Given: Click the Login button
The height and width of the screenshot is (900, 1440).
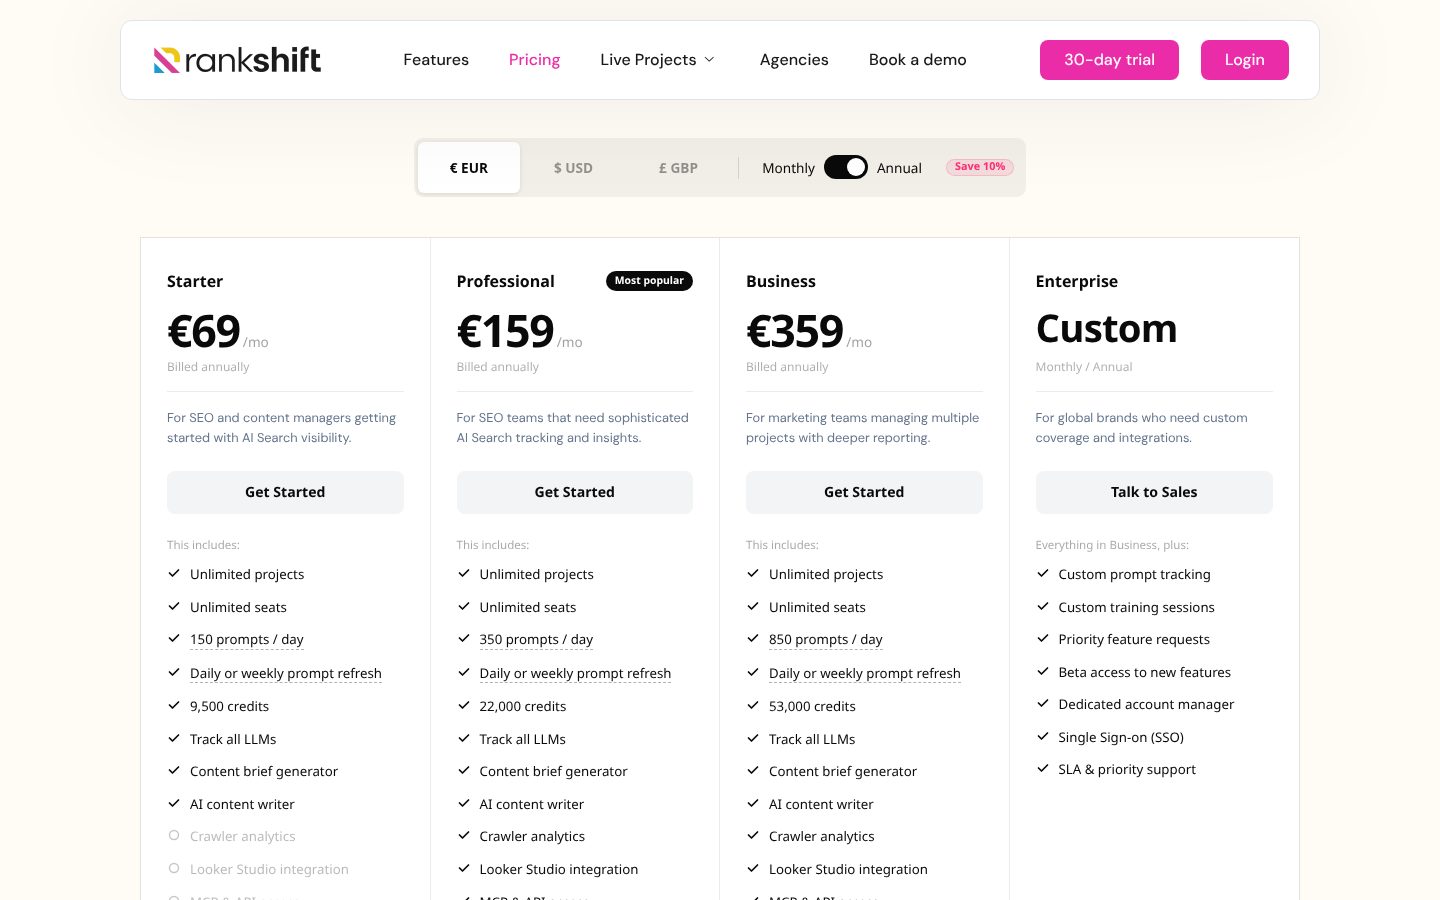Looking at the screenshot, I should pyautogui.click(x=1244, y=60).
